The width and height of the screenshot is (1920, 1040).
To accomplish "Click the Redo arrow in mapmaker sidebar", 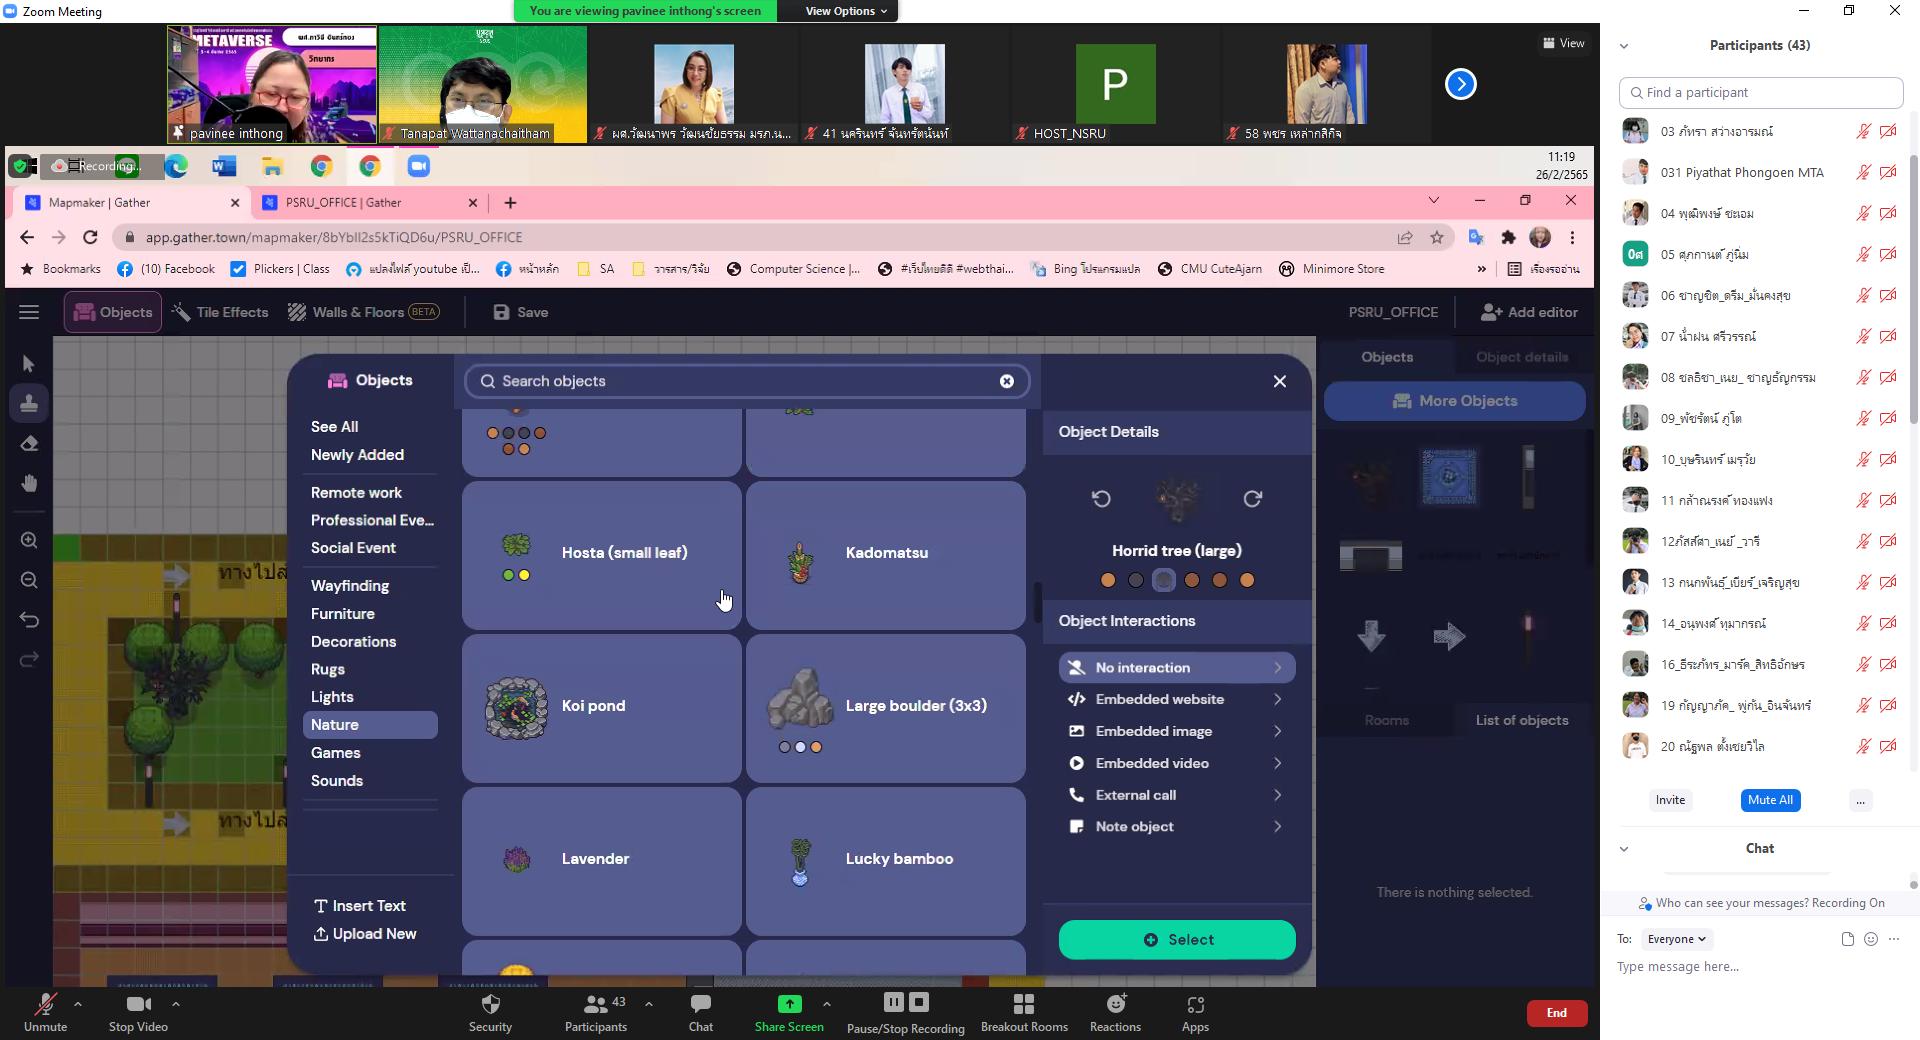I will [x=29, y=659].
